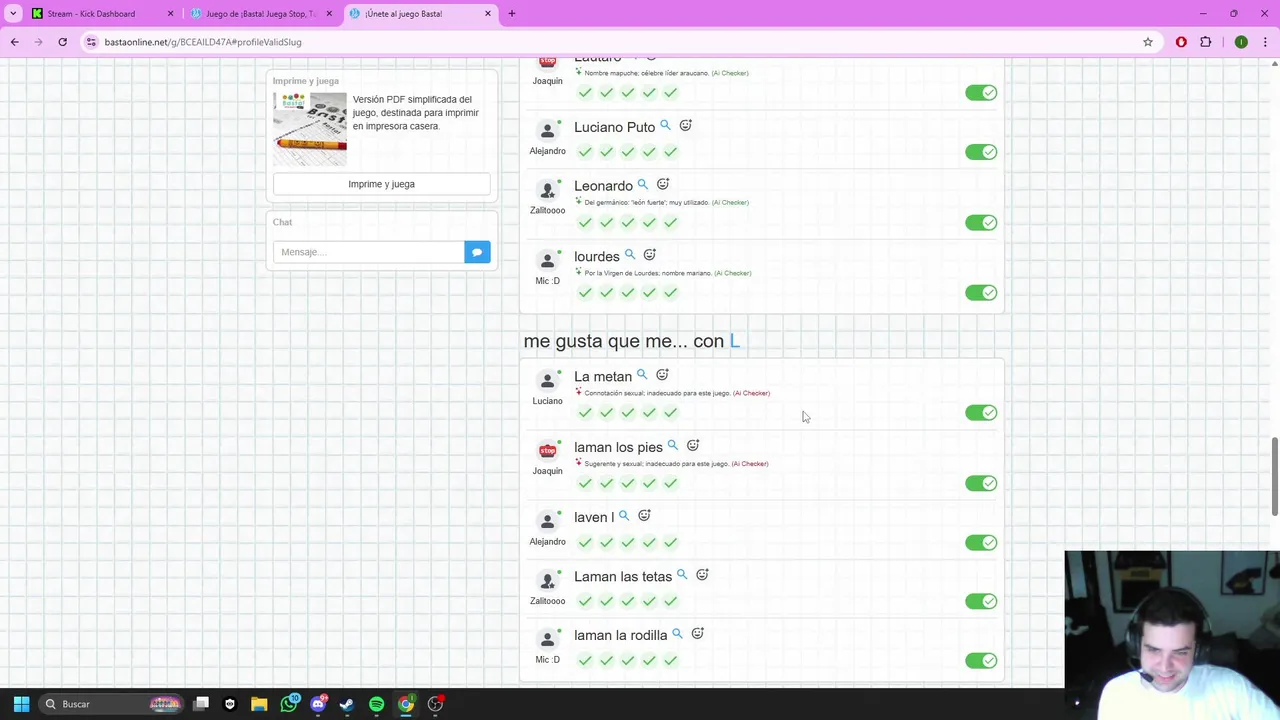This screenshot has width=1280, height=720.
Task: Open Steam from the taskbar
Action: tap(347, 704)
